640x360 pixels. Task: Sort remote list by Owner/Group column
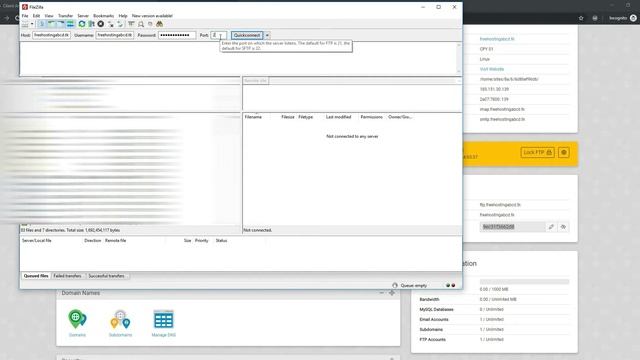tap(400, 117)
